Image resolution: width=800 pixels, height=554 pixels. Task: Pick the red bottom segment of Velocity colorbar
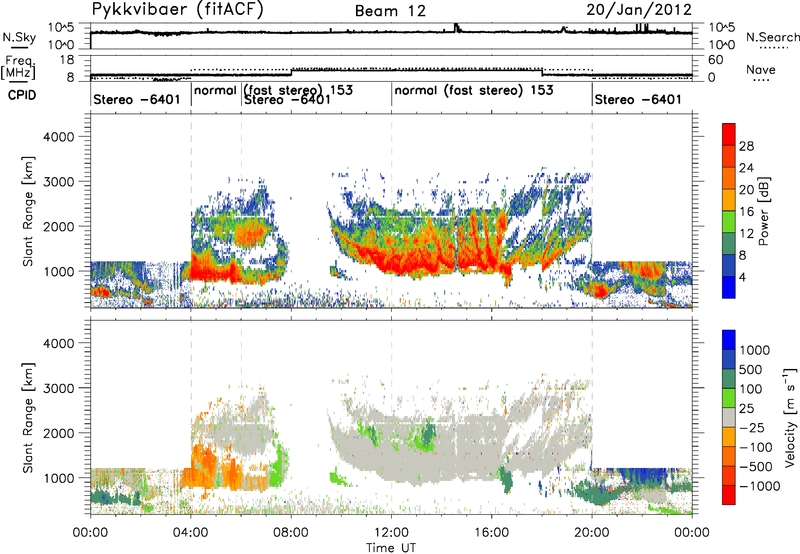729,495
